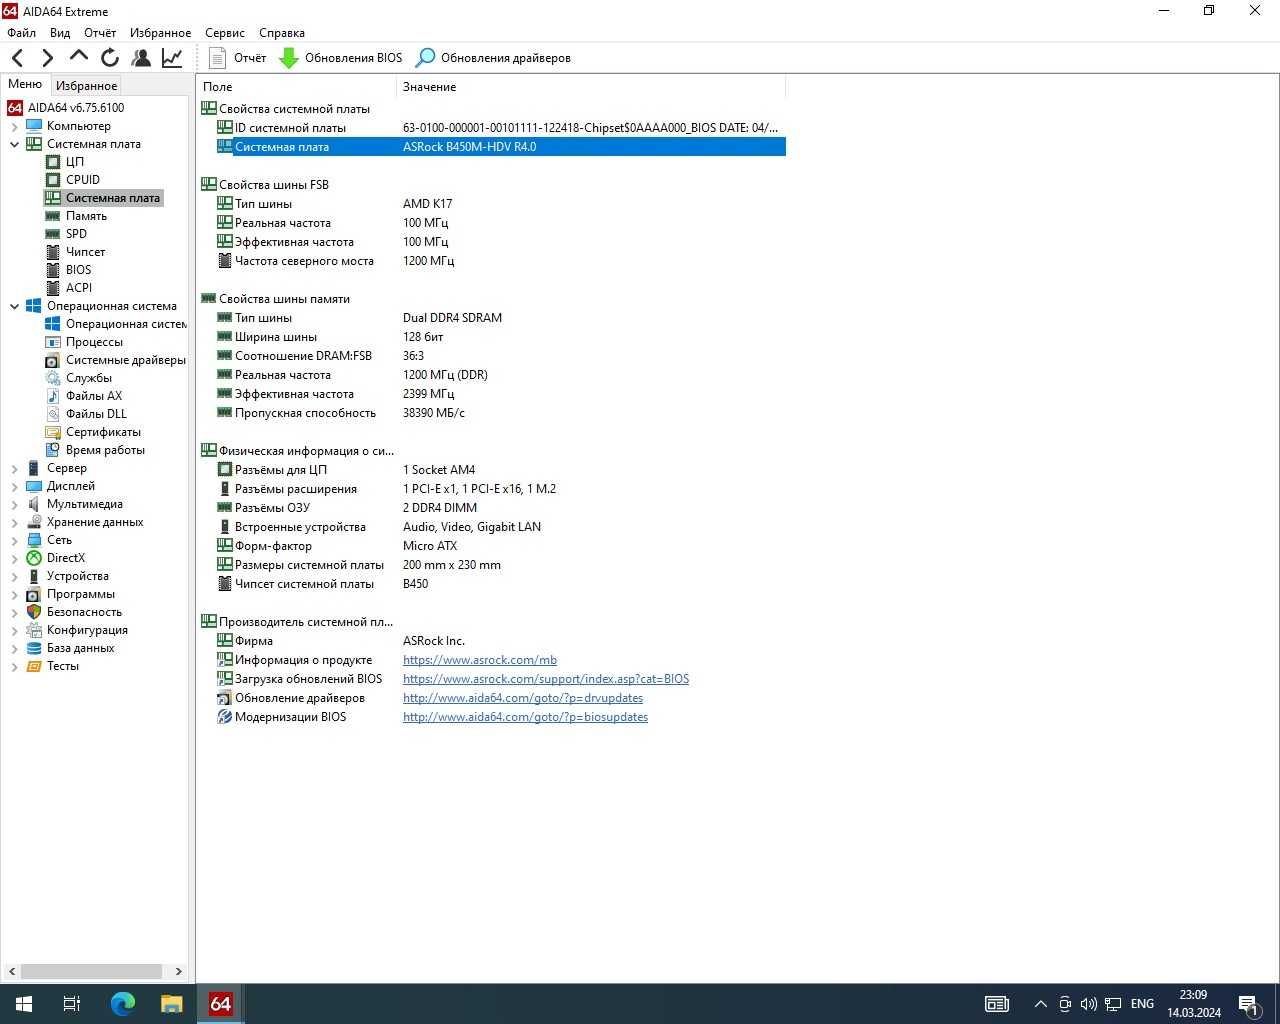Click the Refresh icon in toolbar
This screenshot has height=1024, width=1280.
click(110, 58)
